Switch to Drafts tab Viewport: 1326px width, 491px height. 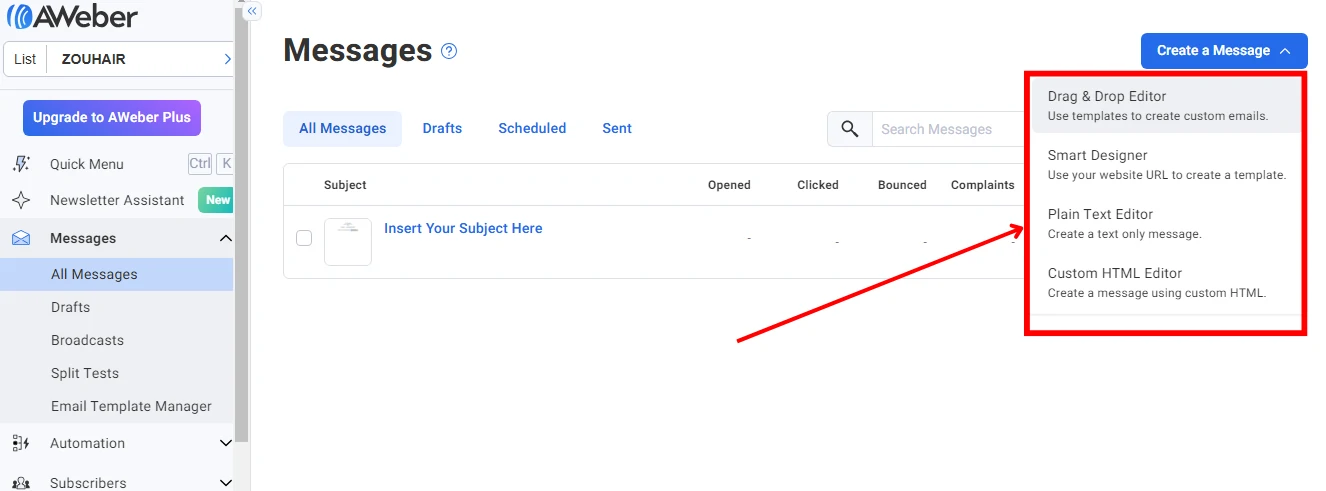coord(442,129)
